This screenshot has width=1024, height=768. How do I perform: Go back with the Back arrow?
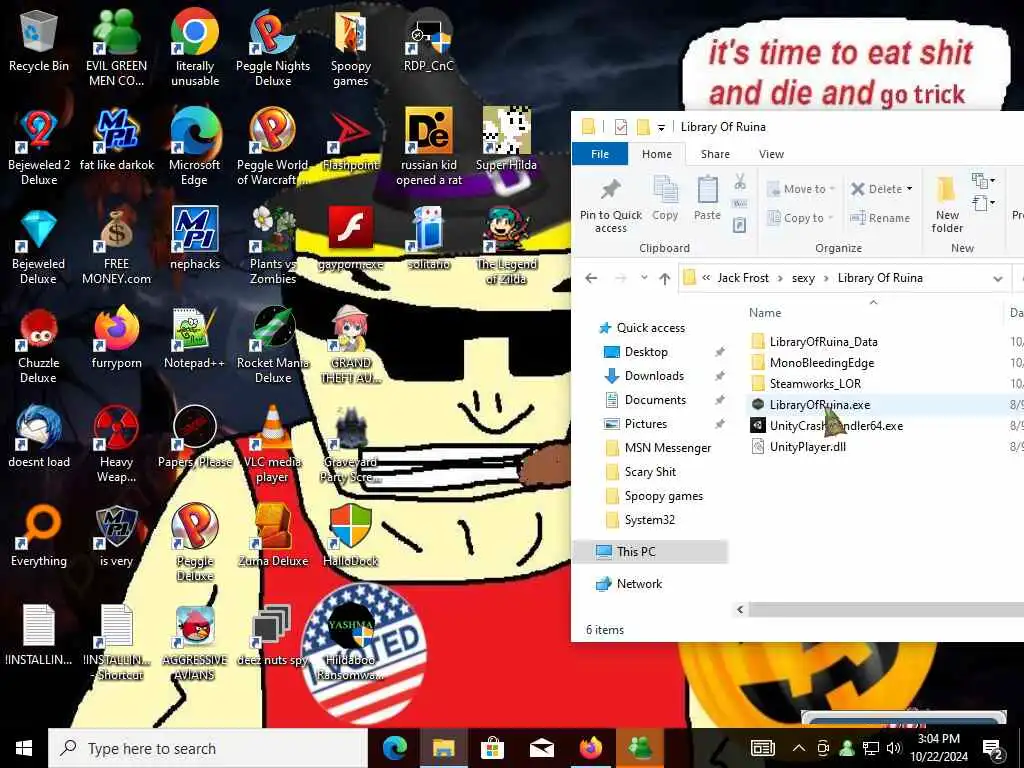click(591, 278)
